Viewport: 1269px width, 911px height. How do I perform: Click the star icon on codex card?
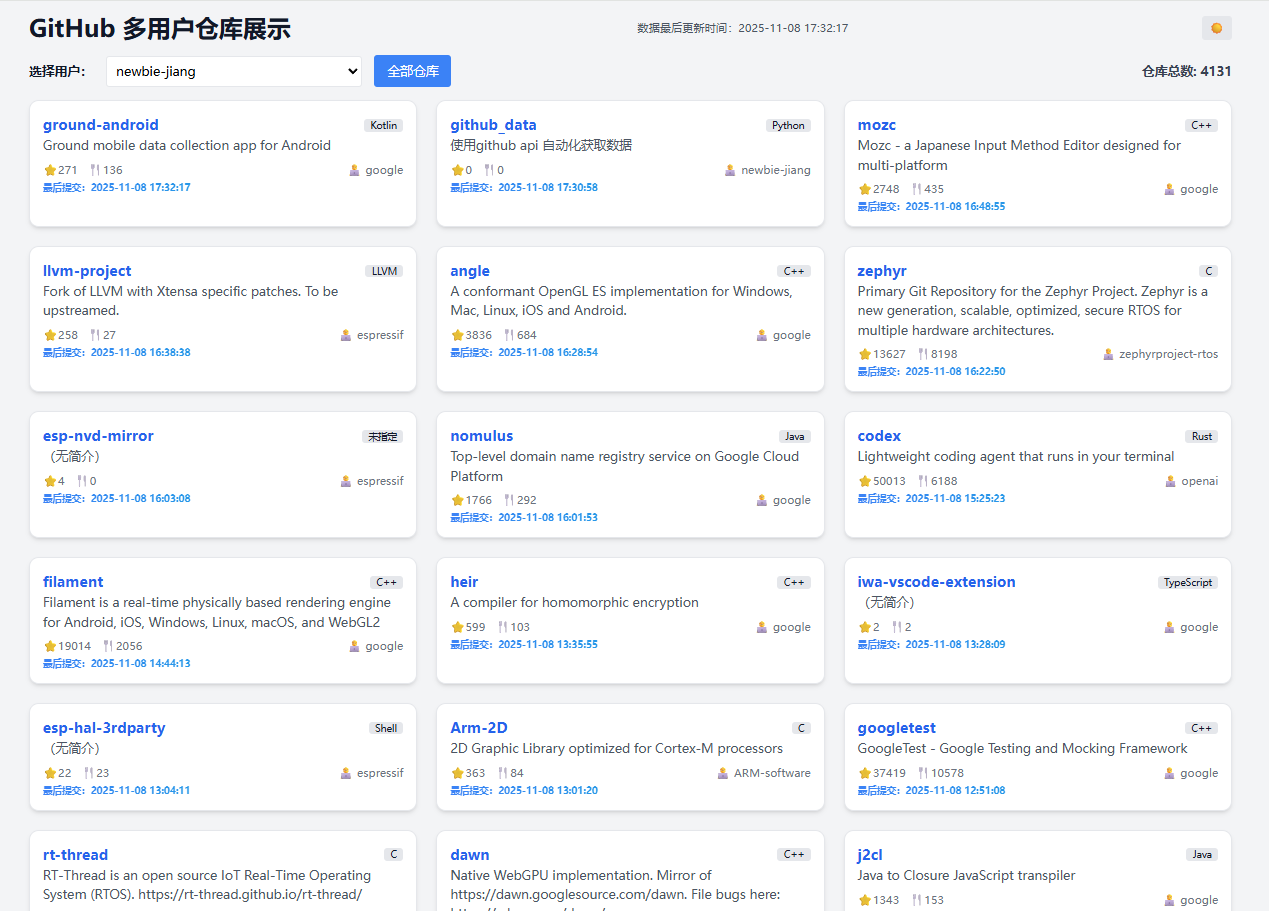pyautogui.click(x=865, y=481)
